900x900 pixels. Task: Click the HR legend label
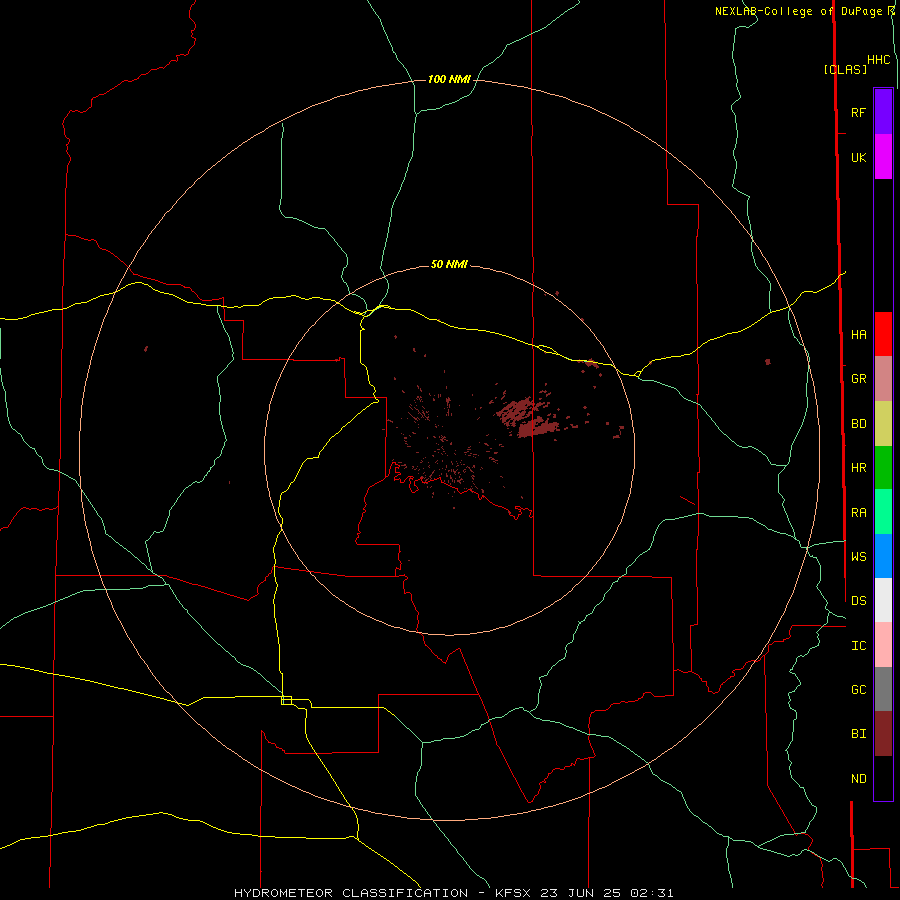(x=858, y=468)
